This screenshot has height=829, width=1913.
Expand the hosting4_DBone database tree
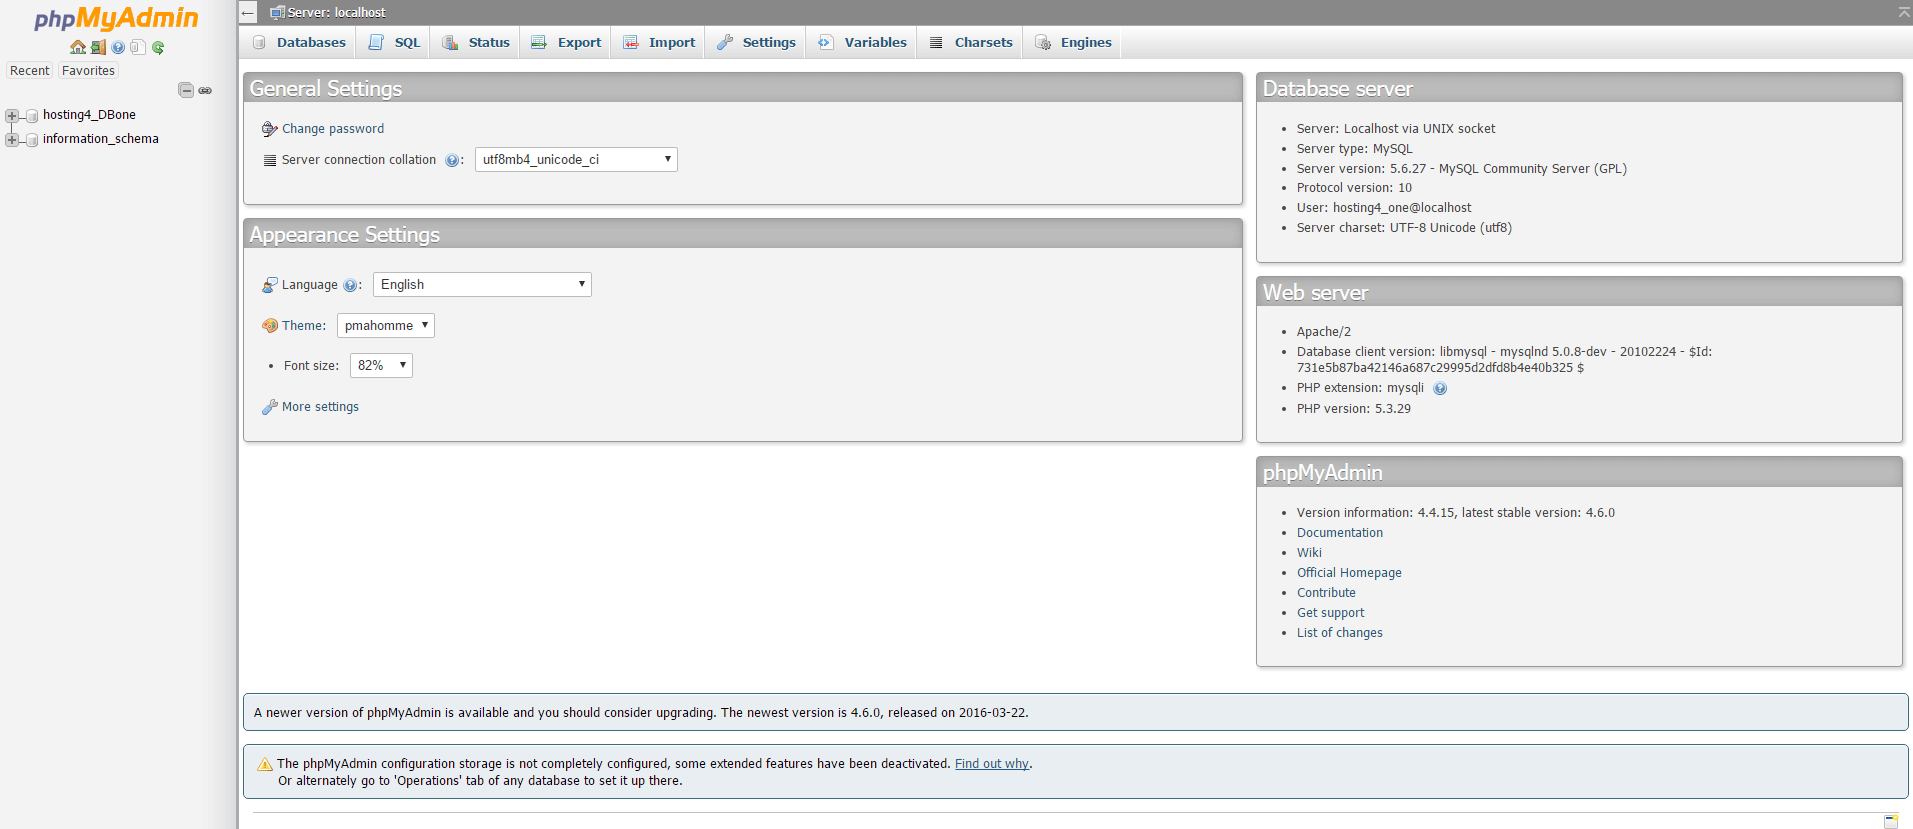tap(12, 116)
